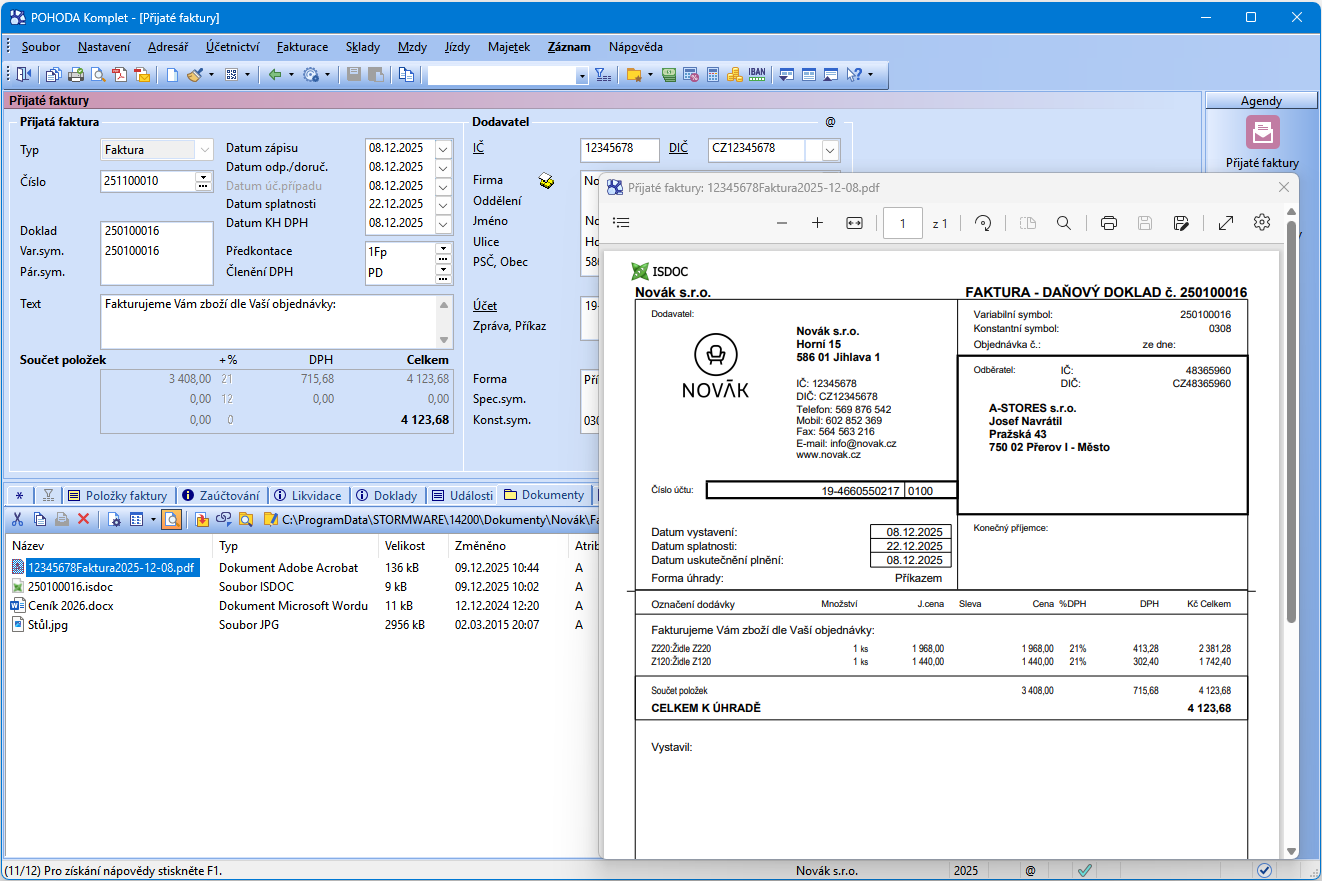Toggle the document preview button
The image size is (1322, 881).
(x=171, y=519)
